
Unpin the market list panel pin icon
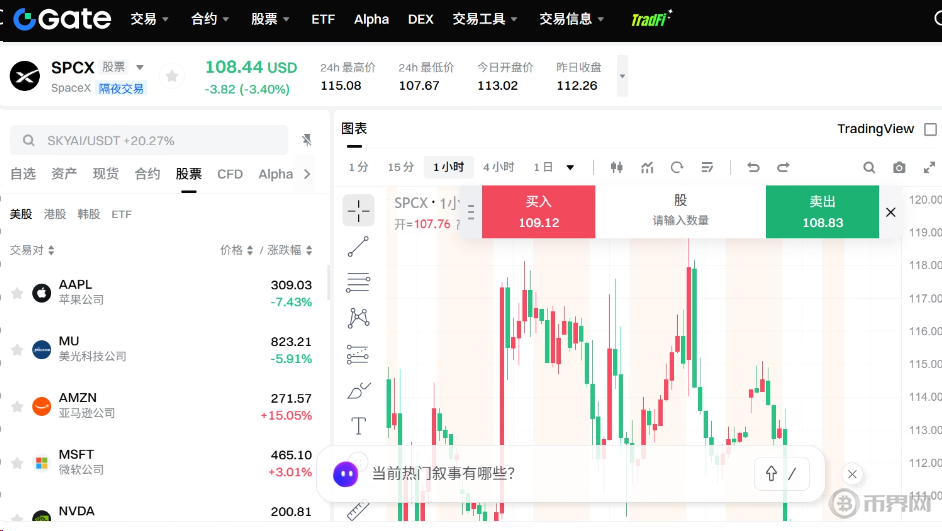pos(307,140)
